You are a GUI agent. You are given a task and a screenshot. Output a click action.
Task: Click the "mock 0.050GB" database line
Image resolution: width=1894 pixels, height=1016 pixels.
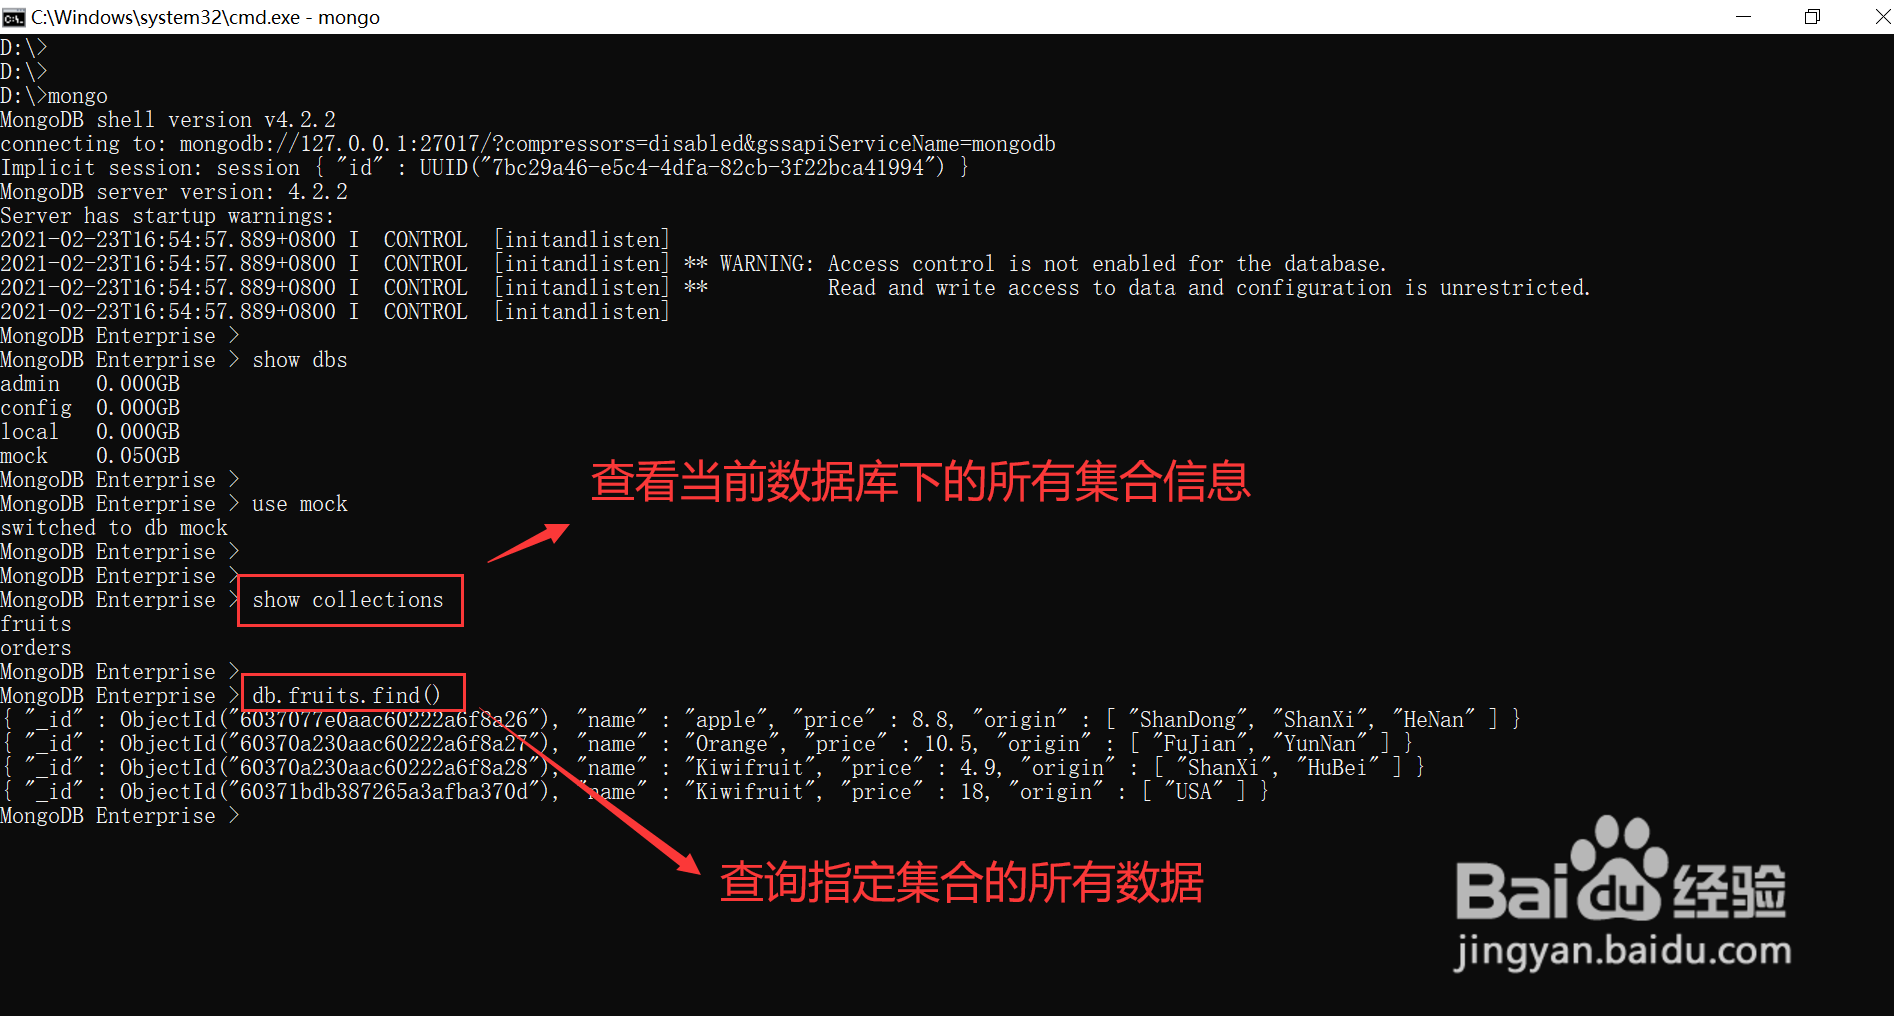point(90,456)
